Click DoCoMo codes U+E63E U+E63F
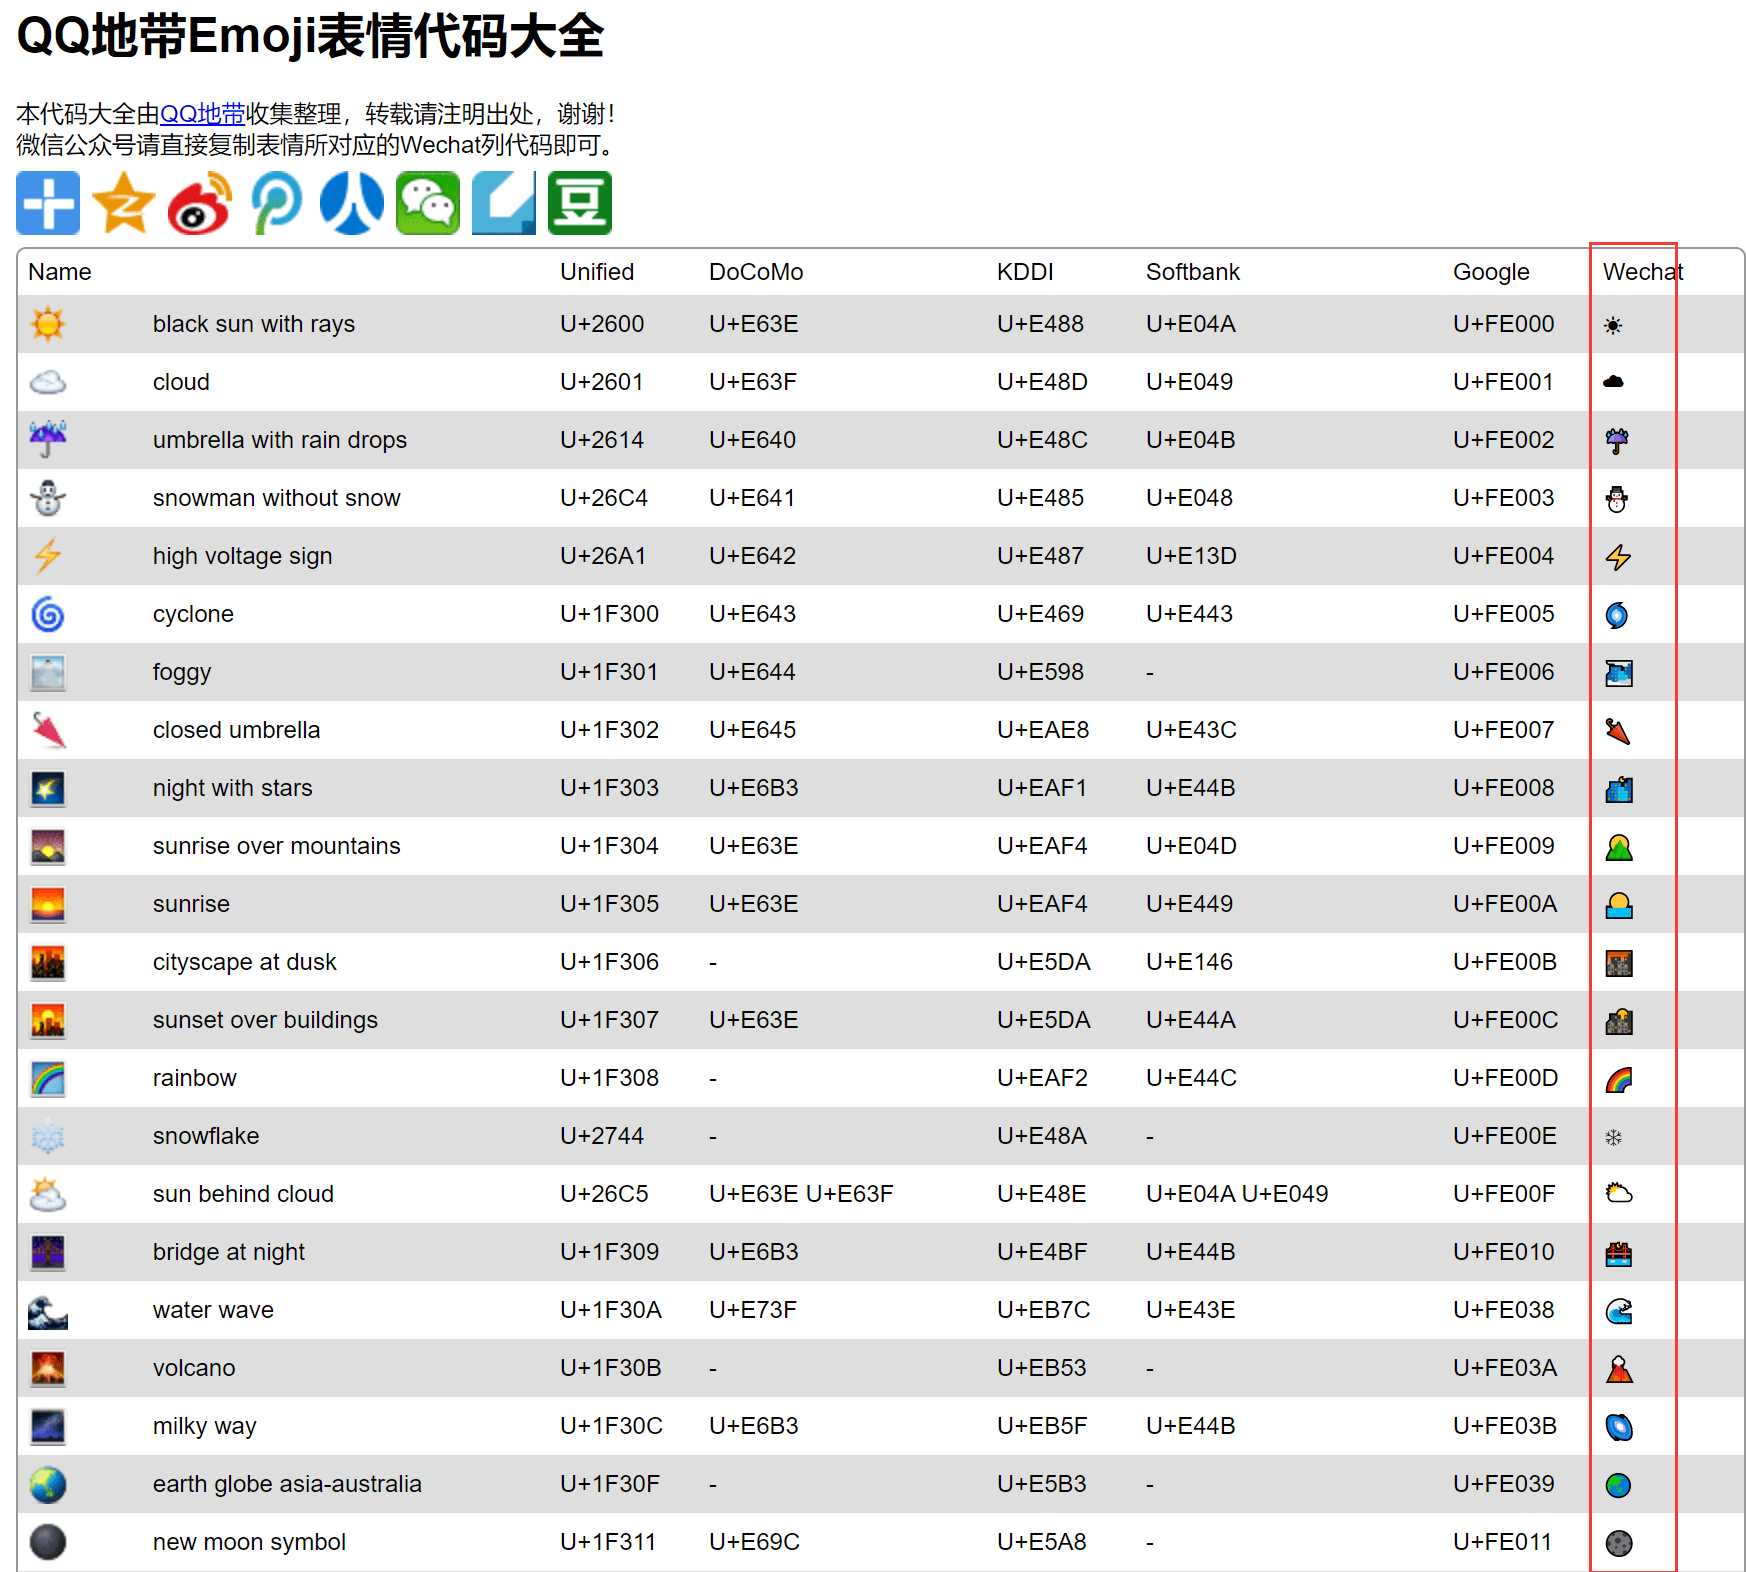The image size is (1746, 1572). (x=801, y=1194)
